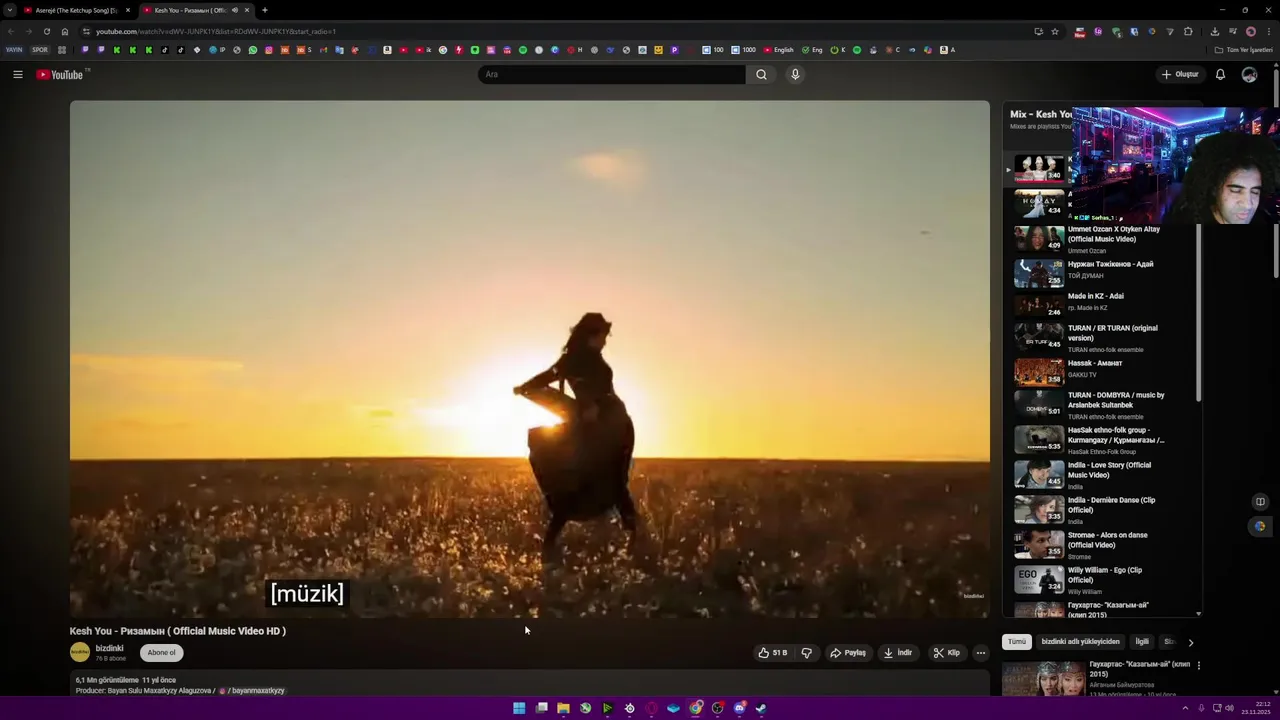Play Stromae - Alors on danse item
The height and width of the screenshot is (720, 1280).
tap(1104, 544)
